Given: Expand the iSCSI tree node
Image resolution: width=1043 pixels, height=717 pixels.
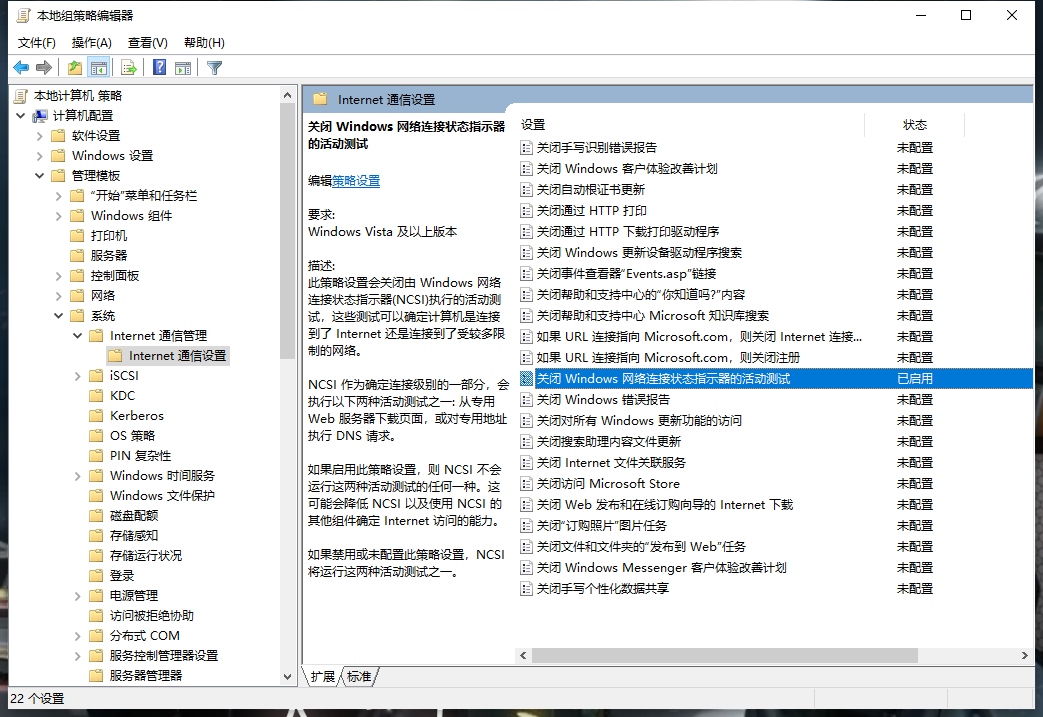Looking at the screenshot, I should point(77,376).
